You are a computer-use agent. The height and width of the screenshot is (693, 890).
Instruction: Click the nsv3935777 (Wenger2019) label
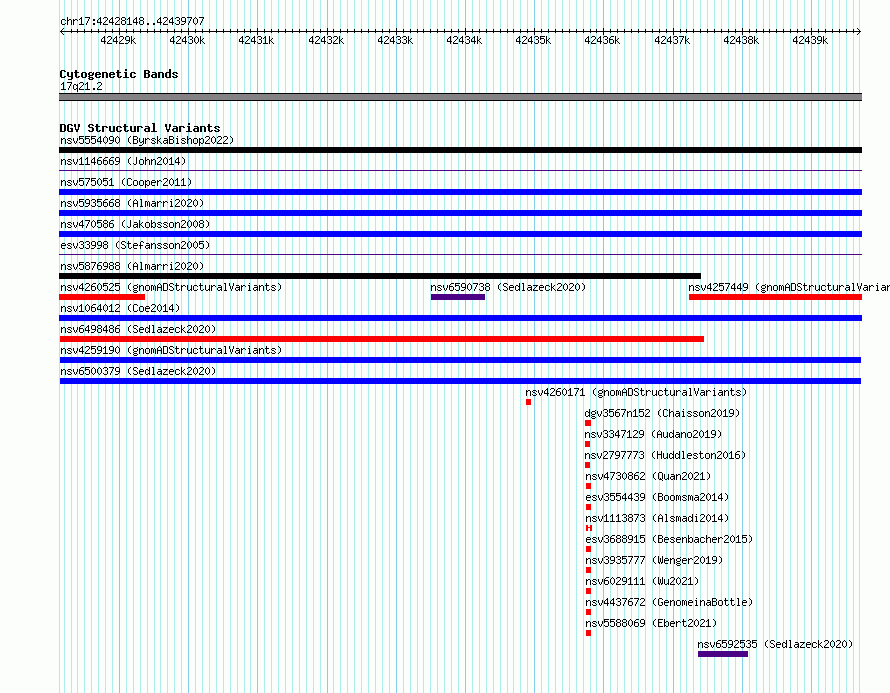pos(654,560)
